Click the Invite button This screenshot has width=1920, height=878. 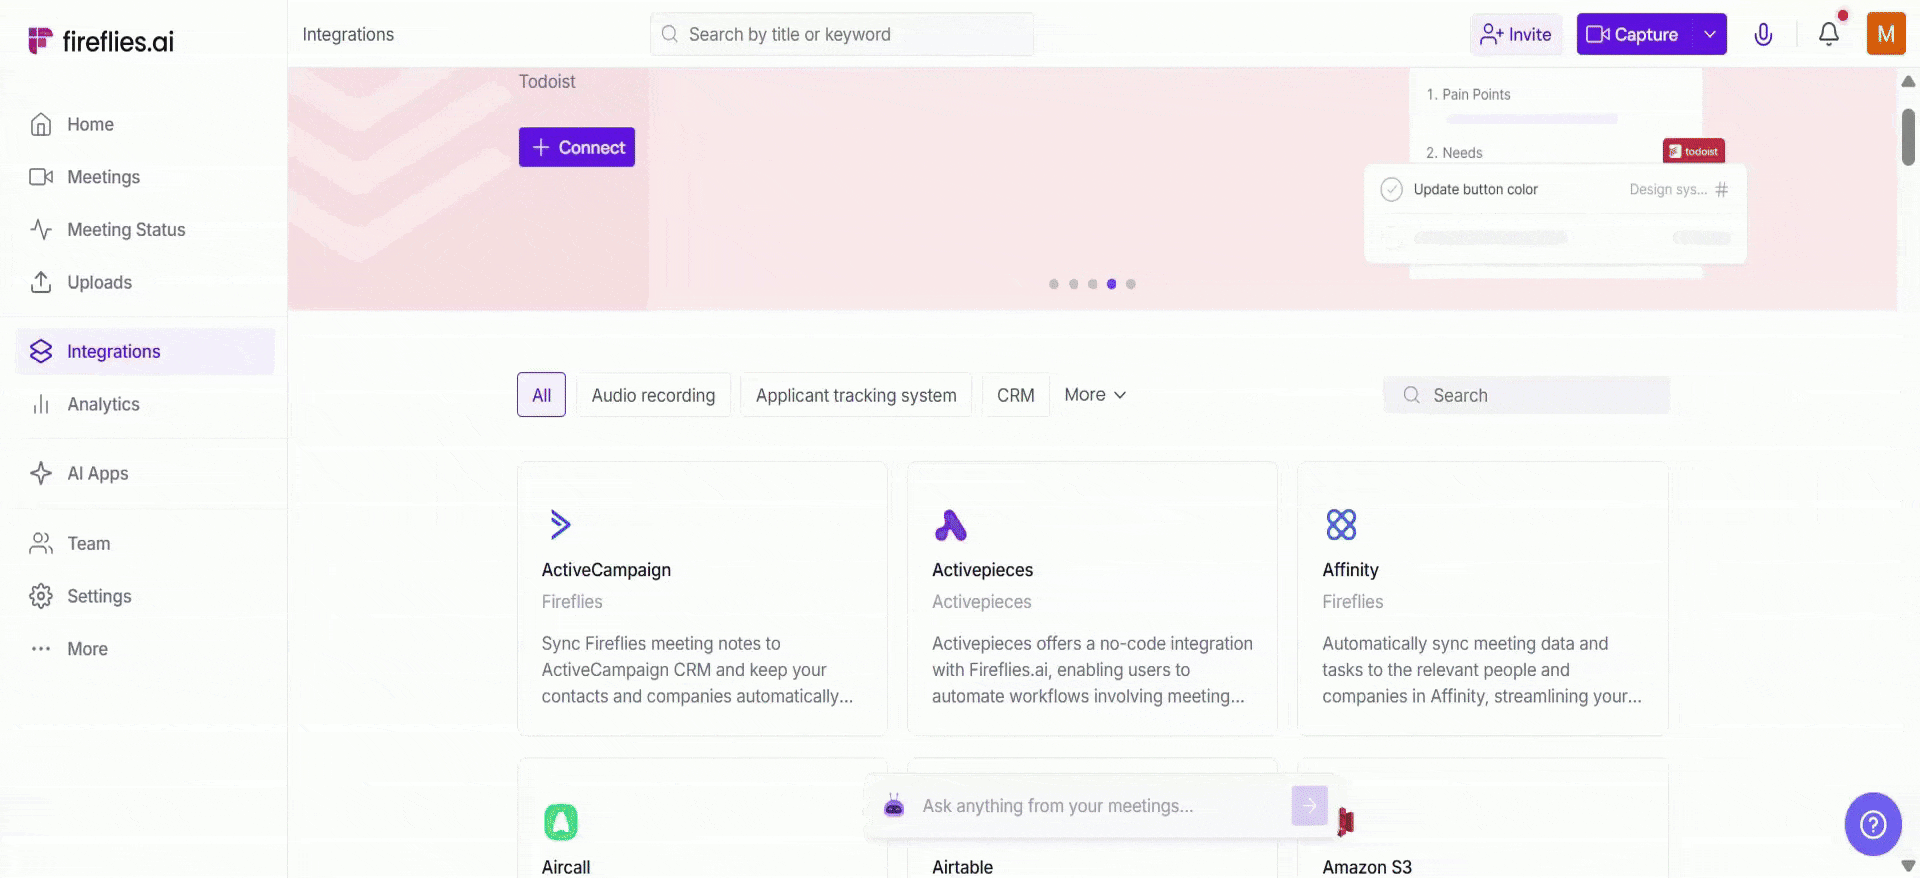pyautogui.click(x=1516, y=34)
